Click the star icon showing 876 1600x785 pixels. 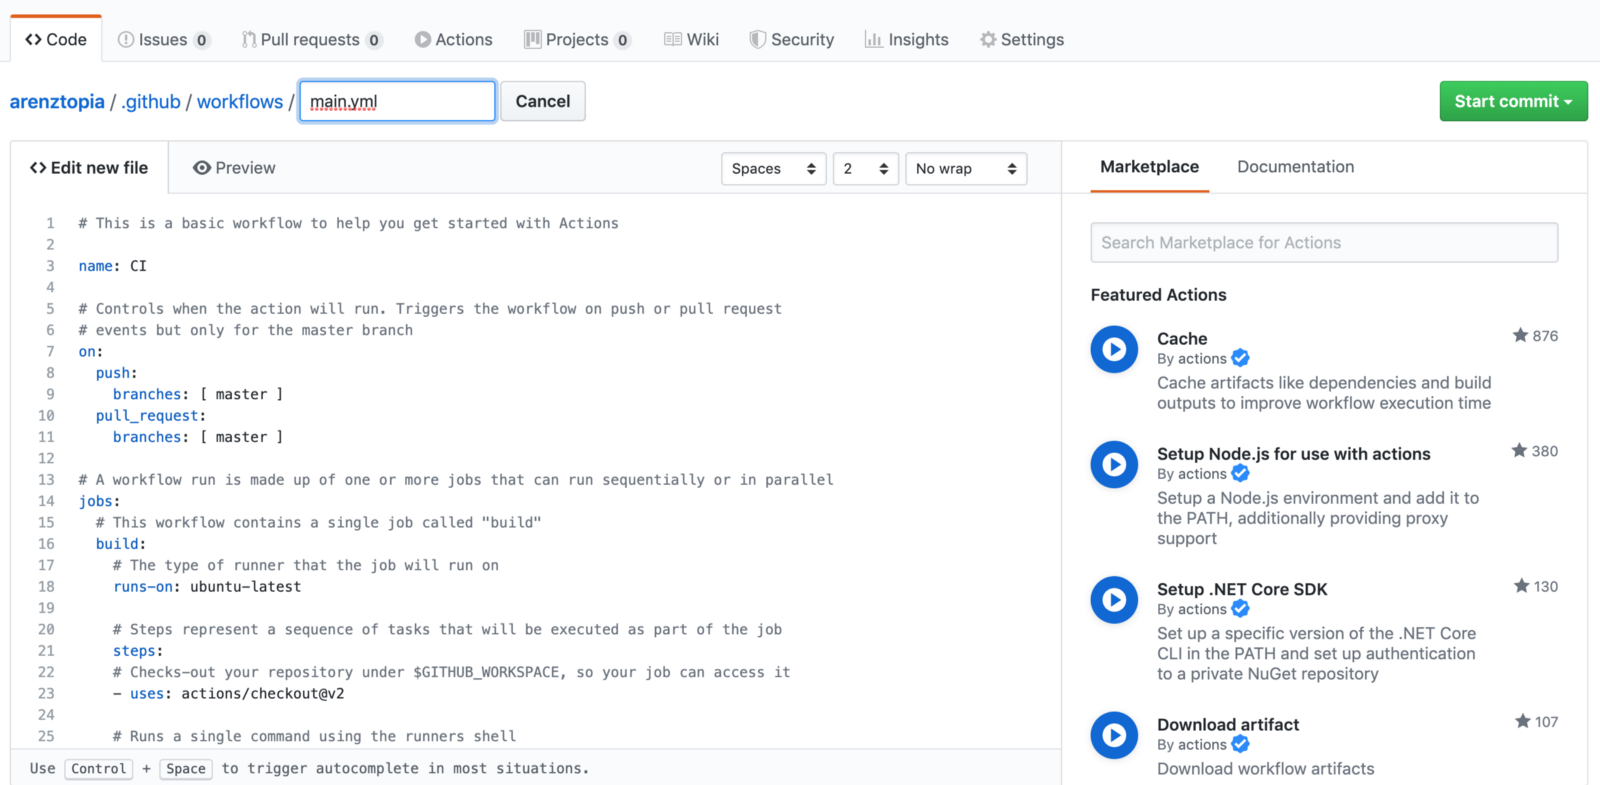pos(1520,335)
